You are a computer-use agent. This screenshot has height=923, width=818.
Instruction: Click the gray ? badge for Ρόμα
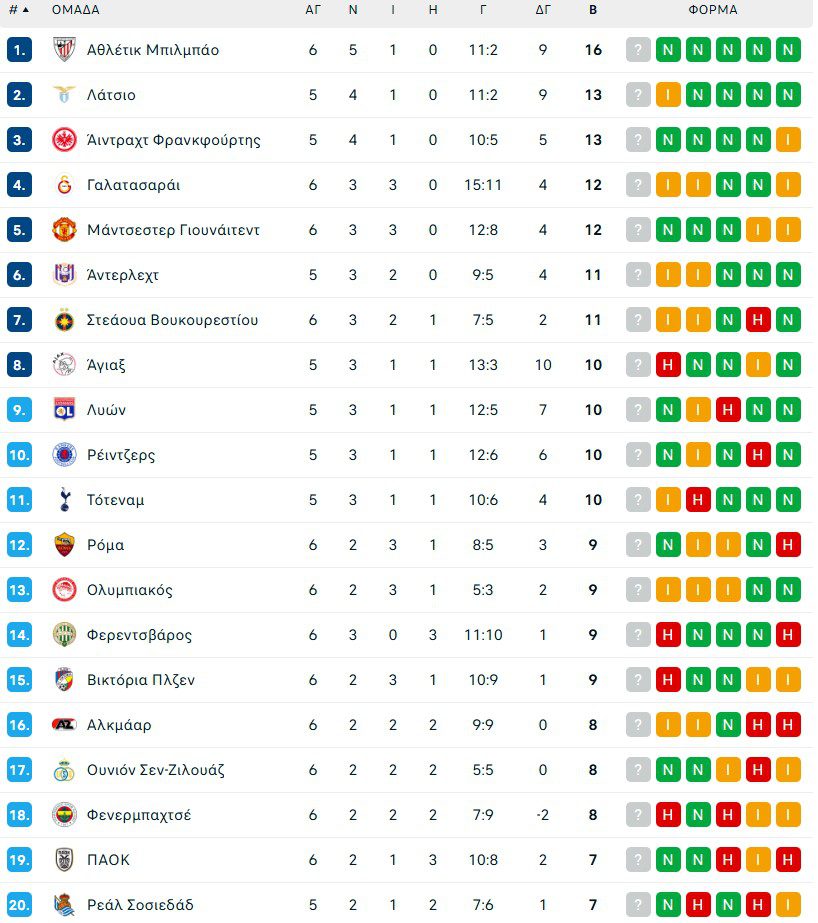tap(638, 545)
